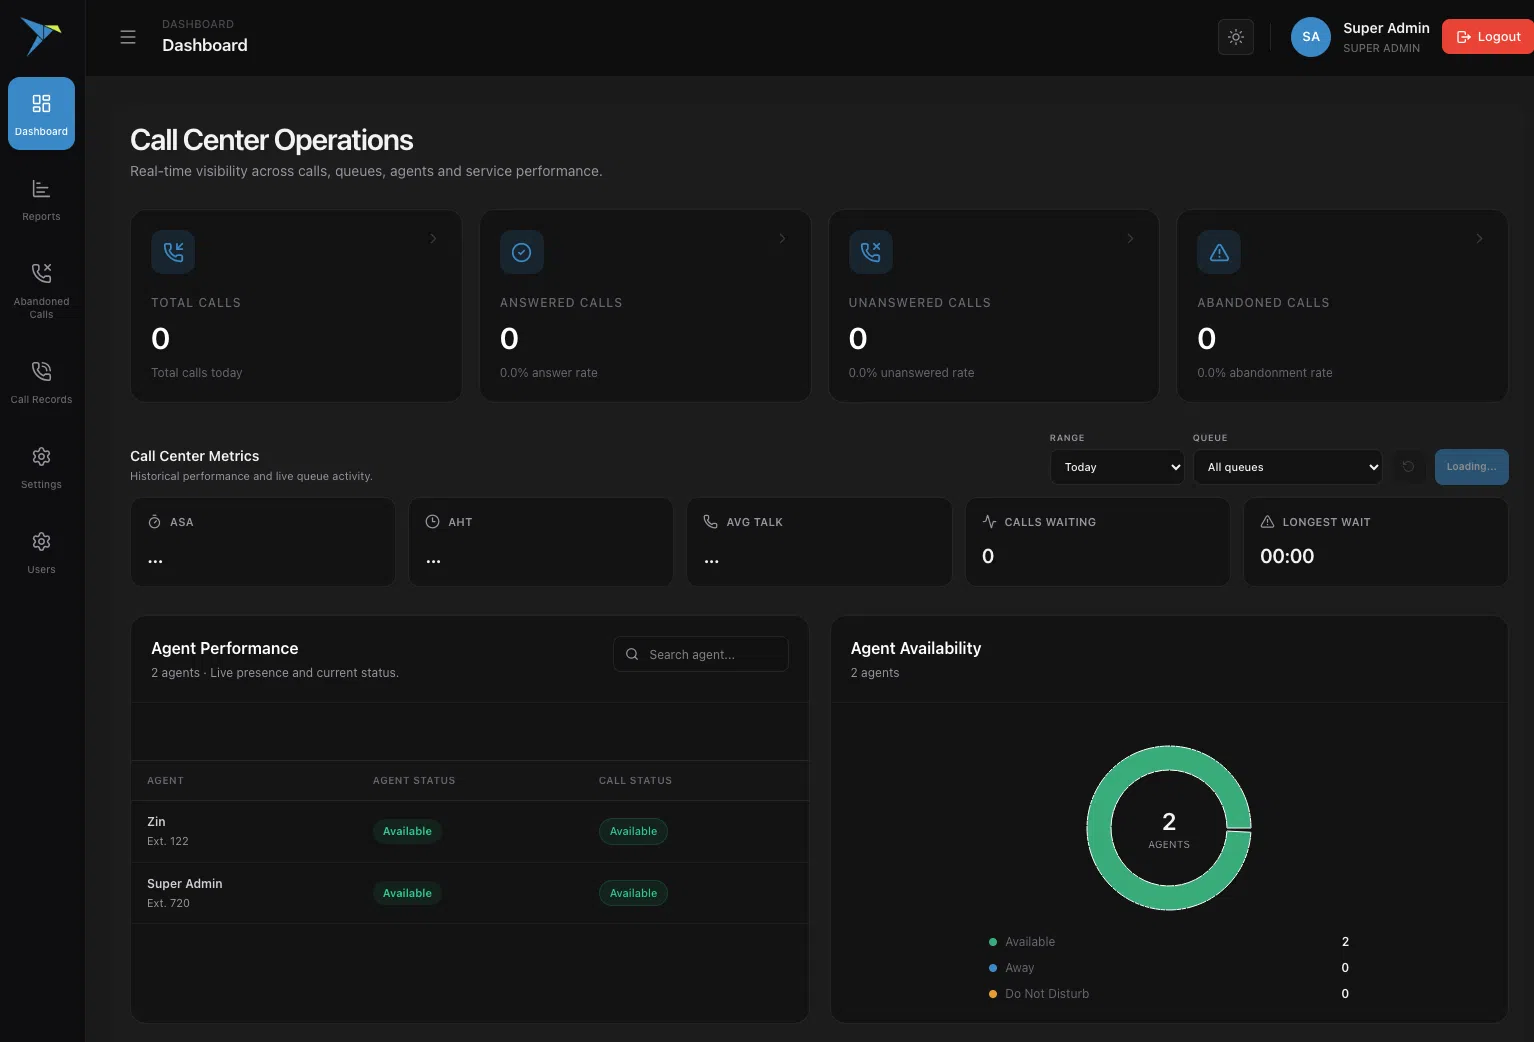Click 0.0% answer rate text

549,373
